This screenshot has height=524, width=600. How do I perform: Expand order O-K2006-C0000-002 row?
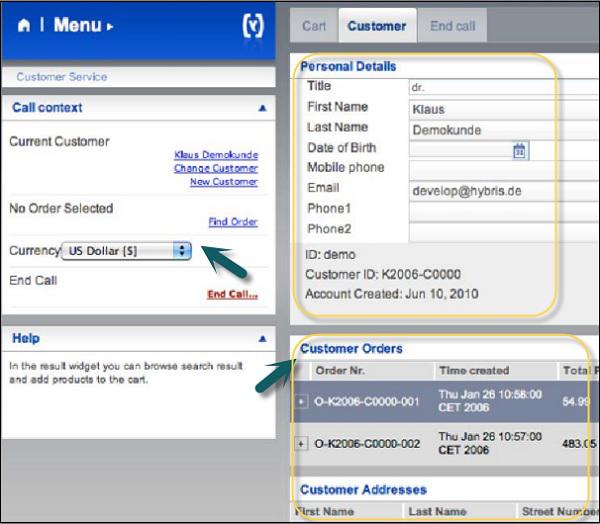pyautogui.click(x=302, y=443)
